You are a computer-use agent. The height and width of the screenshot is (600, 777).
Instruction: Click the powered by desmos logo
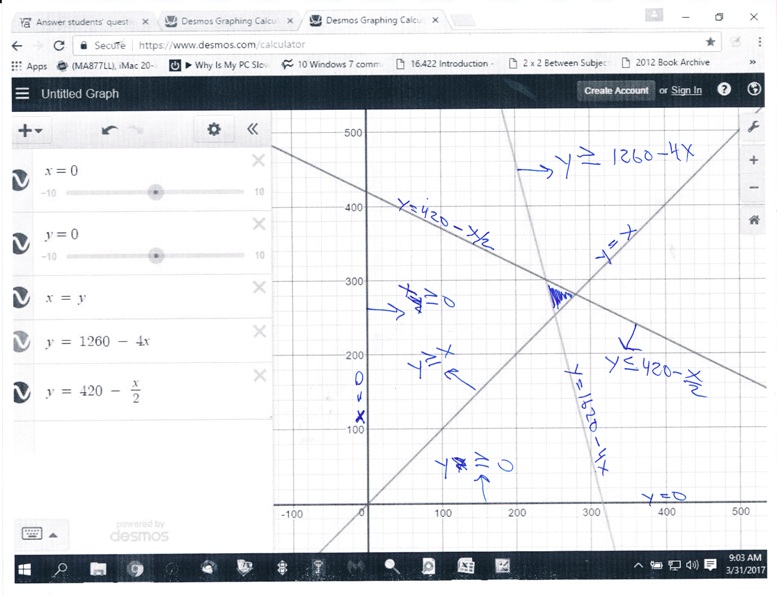point(139,531)
